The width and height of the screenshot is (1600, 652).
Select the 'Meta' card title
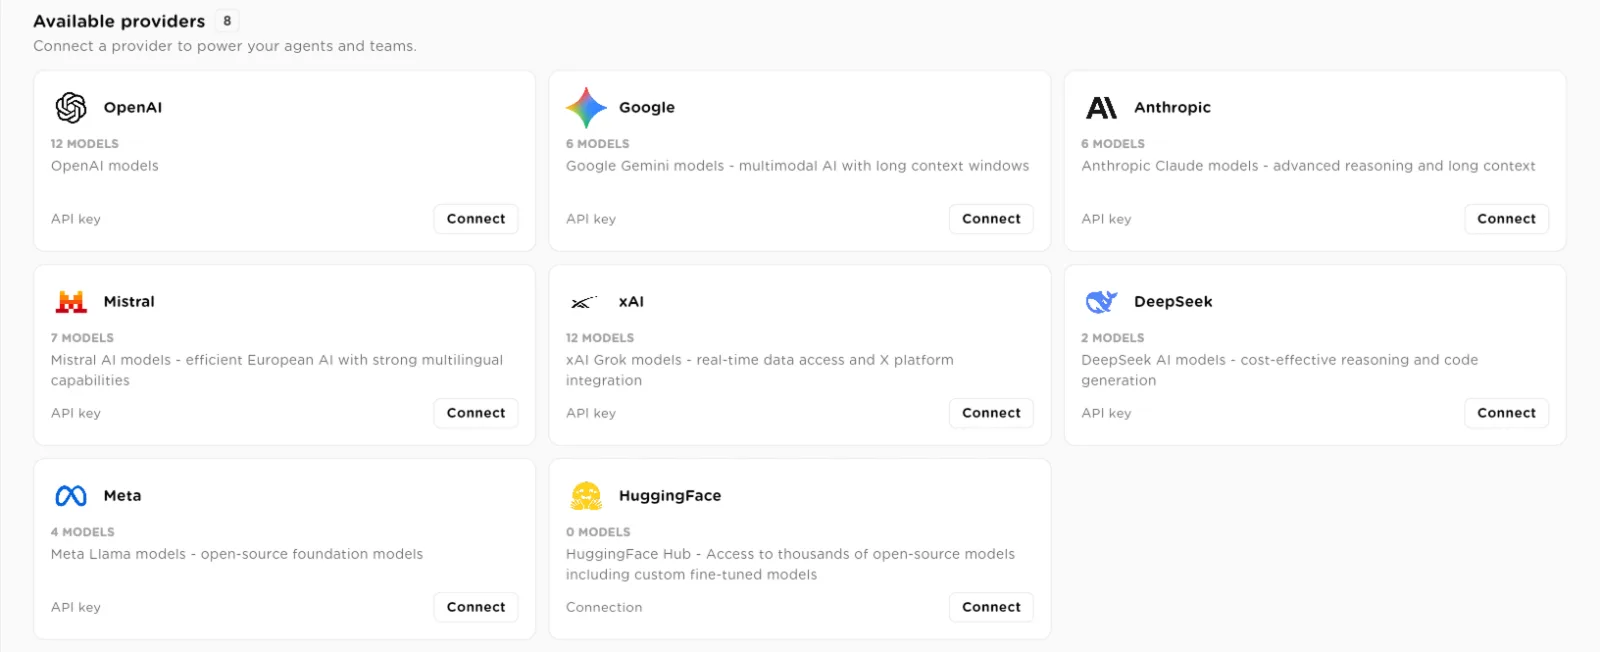coord(122,495)
